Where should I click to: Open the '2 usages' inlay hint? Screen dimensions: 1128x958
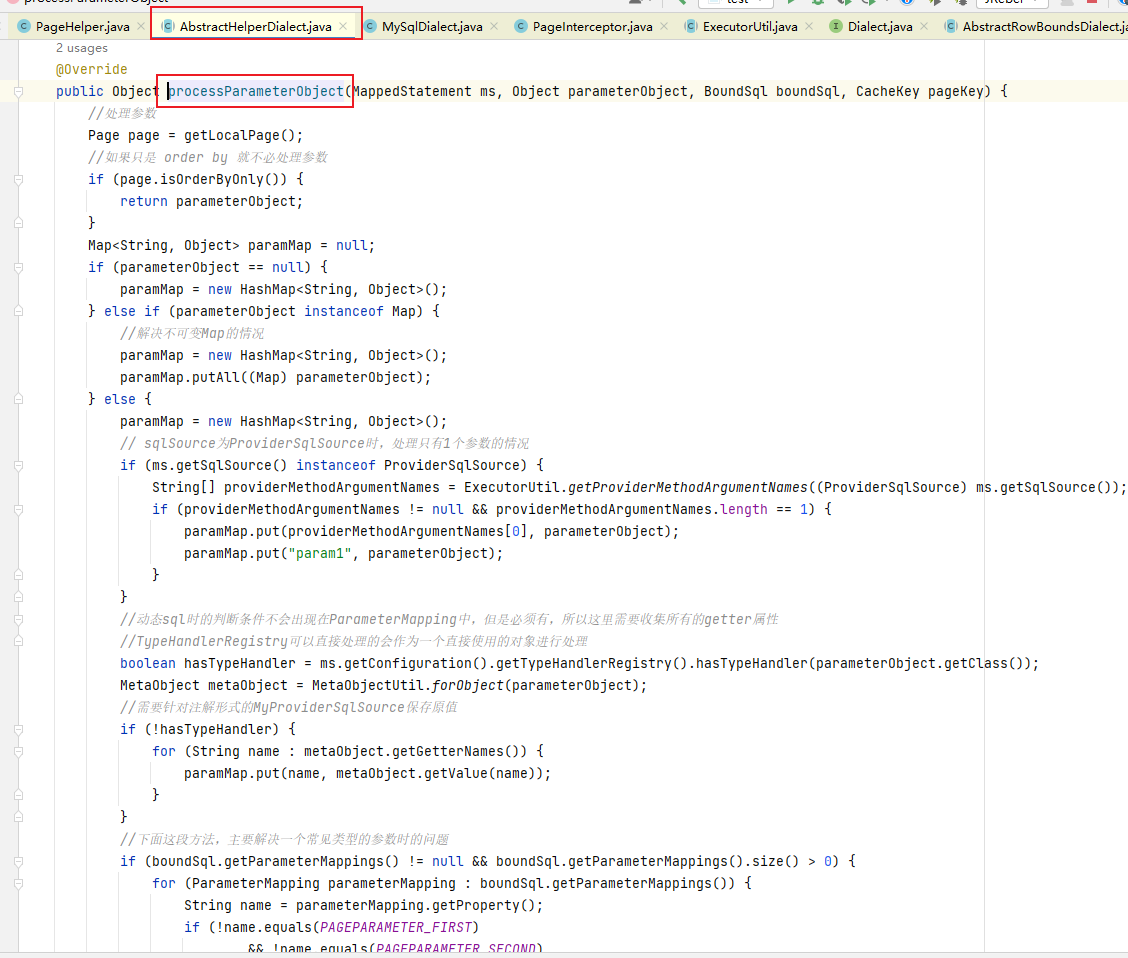(x=82, y=48)
